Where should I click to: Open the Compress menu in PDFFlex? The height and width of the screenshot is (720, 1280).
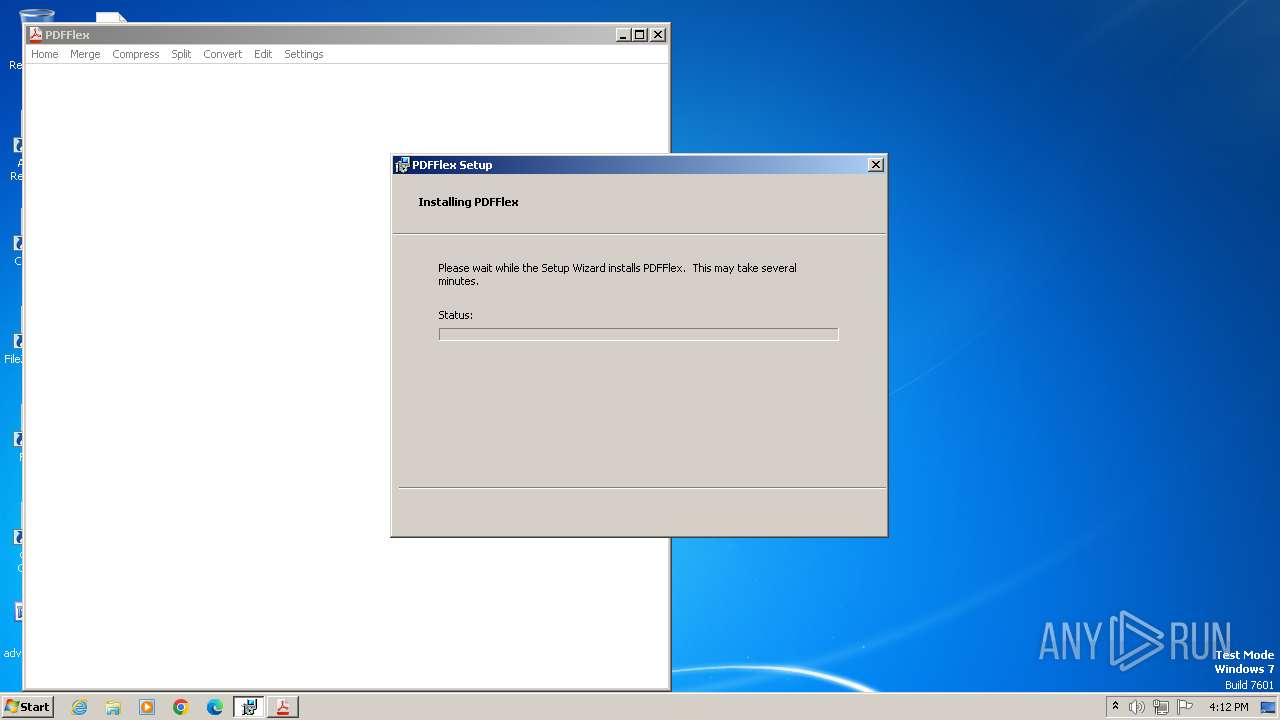(136, 54)
